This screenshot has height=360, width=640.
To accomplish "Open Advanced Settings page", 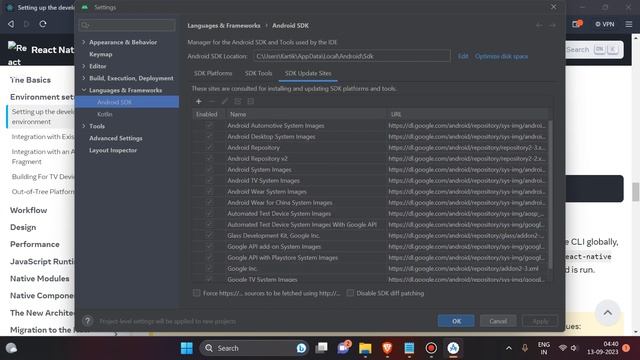I will pyautogui.click(x=116, y=138).
